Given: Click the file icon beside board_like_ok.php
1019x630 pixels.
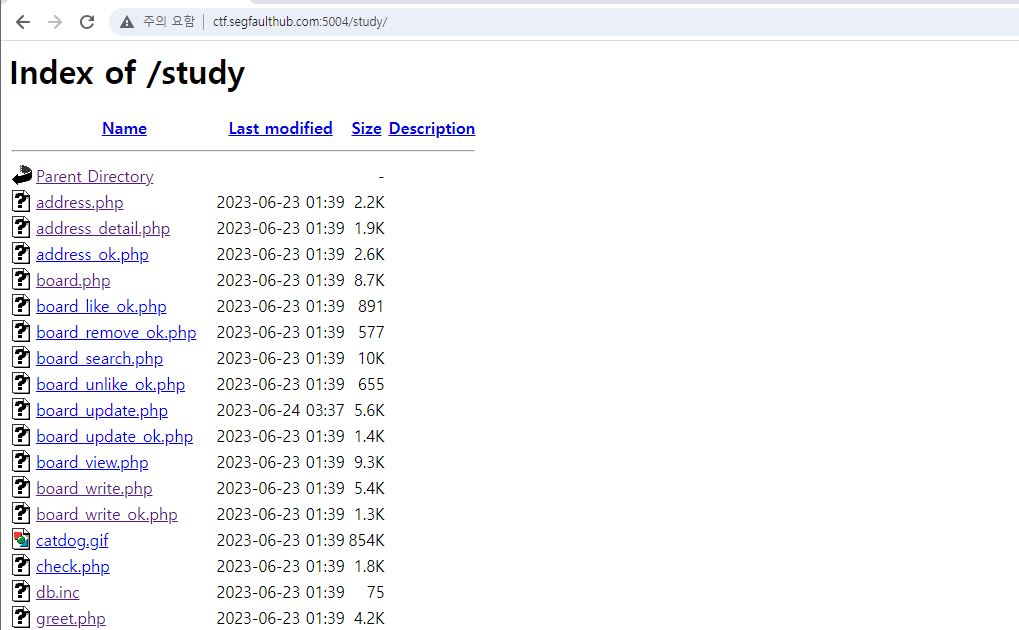Looking at the screenshot, I should pos(21,305).
